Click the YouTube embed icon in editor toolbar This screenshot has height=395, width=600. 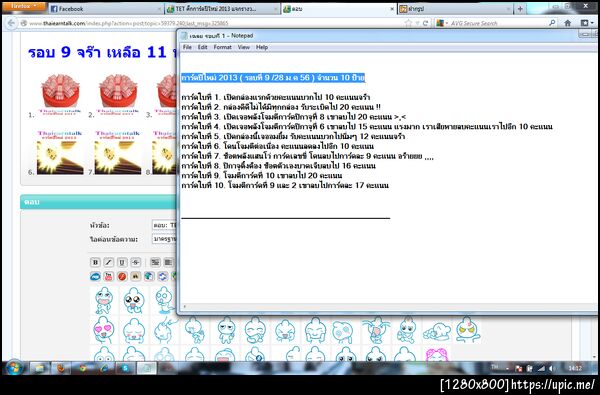tap(109, 276)
